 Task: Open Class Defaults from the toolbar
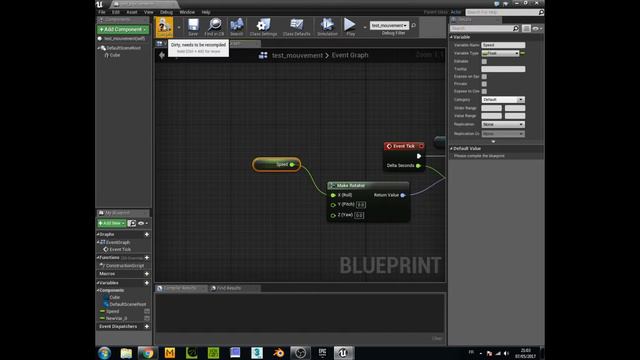[296, 27]
